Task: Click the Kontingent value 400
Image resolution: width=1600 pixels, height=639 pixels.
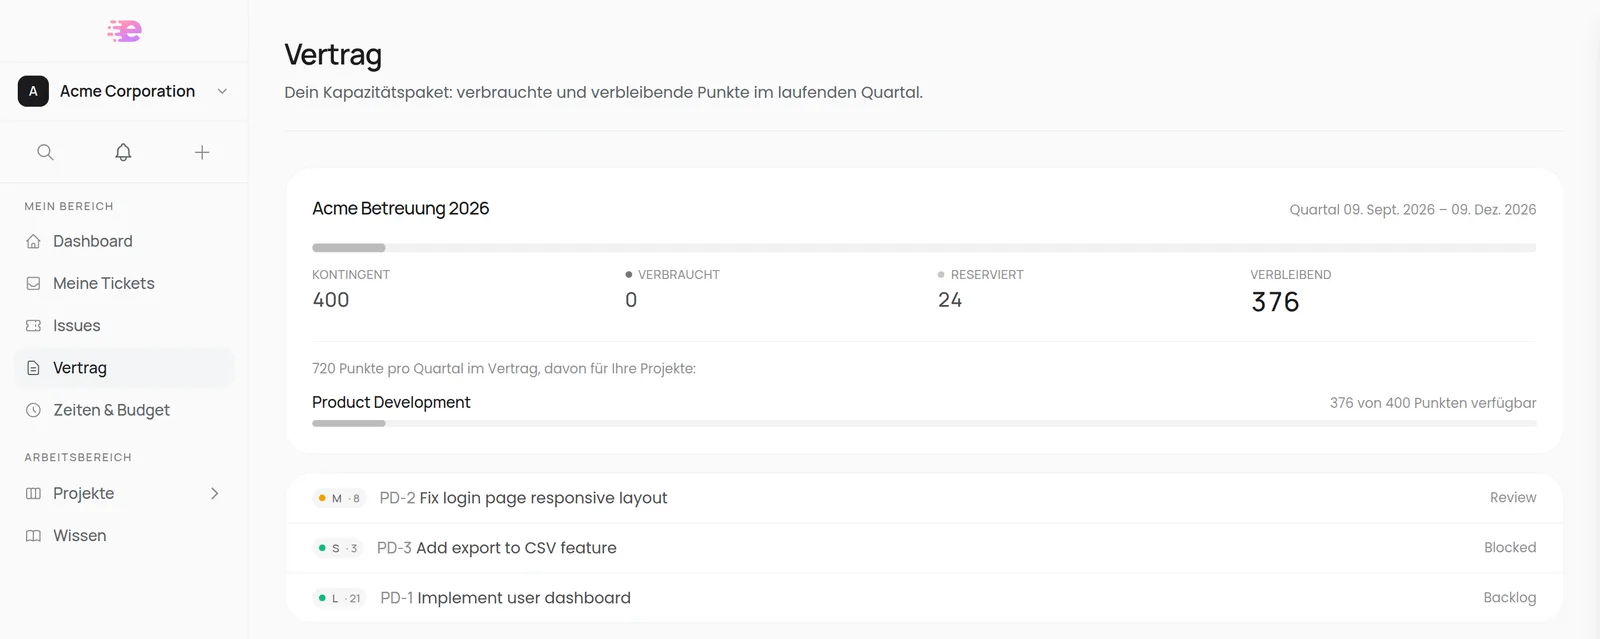Action: tap(331, 300)
